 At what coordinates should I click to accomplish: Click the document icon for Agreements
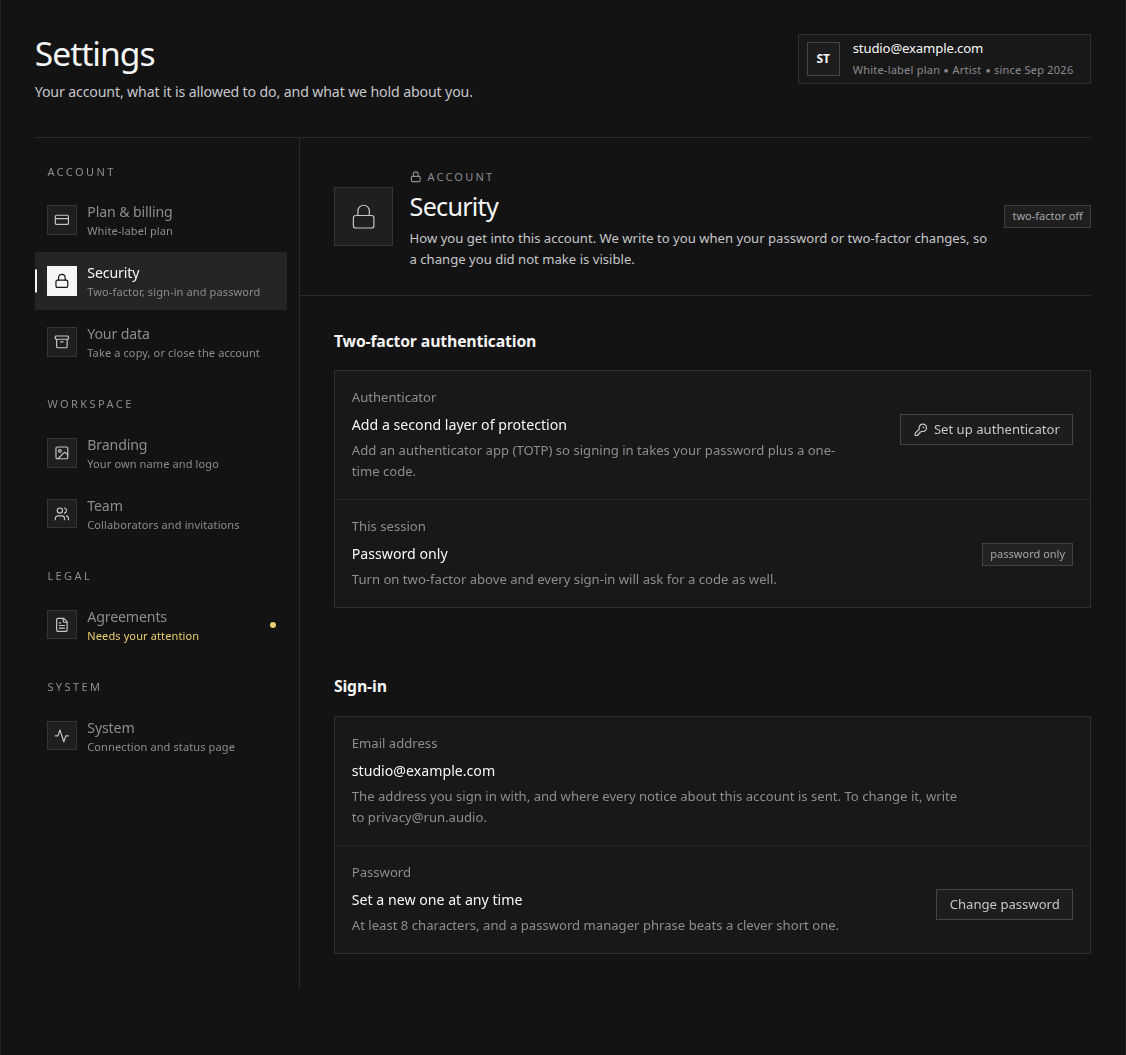pos(62,625)
